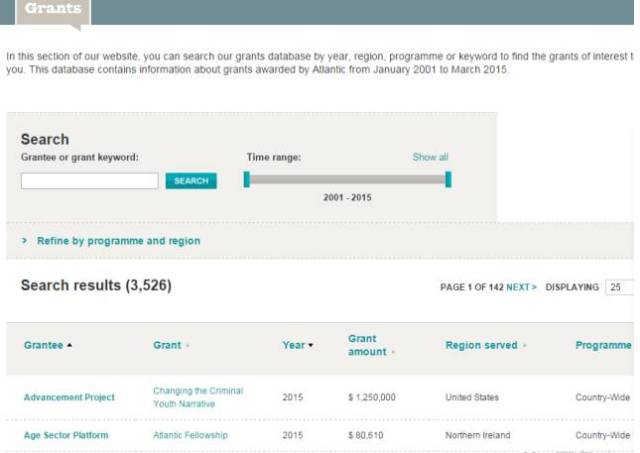The width and height of the screenshot is (640, 453).
Task: Click Country-Wide in Age Sector Platform row
Action: [602, 435]
